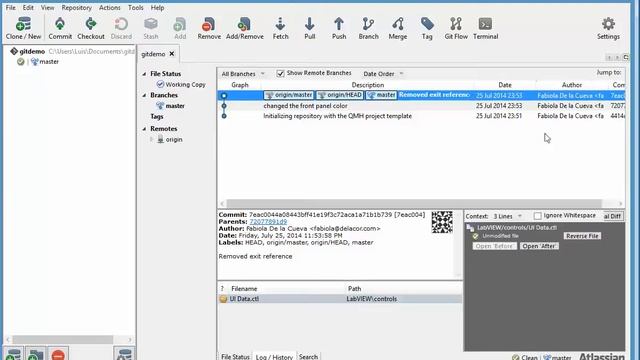Click the Open 'After' button
This screenshot has height=360, width=640.
click(x=539, y=246)
